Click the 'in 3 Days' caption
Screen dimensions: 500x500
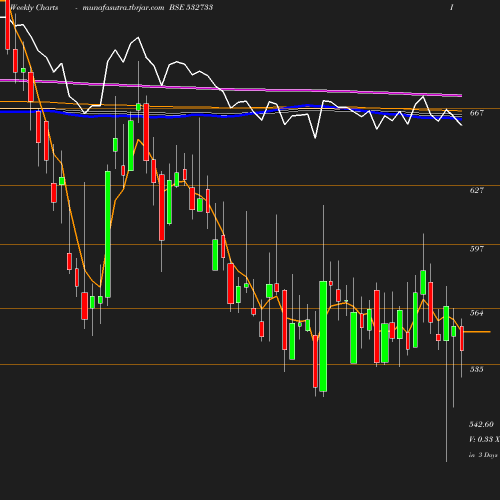pos(483,455)
